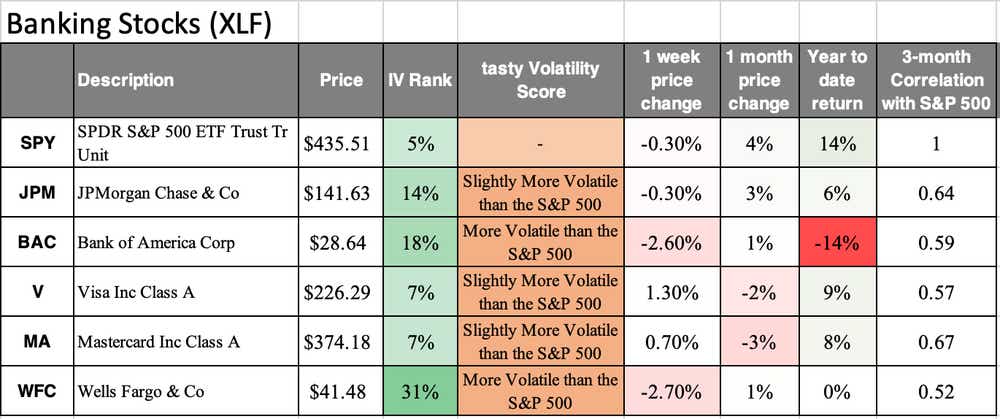Click the Bank of America Corp description cell
Viewport: 1000px width, 419px height.
tap(186, 242)
